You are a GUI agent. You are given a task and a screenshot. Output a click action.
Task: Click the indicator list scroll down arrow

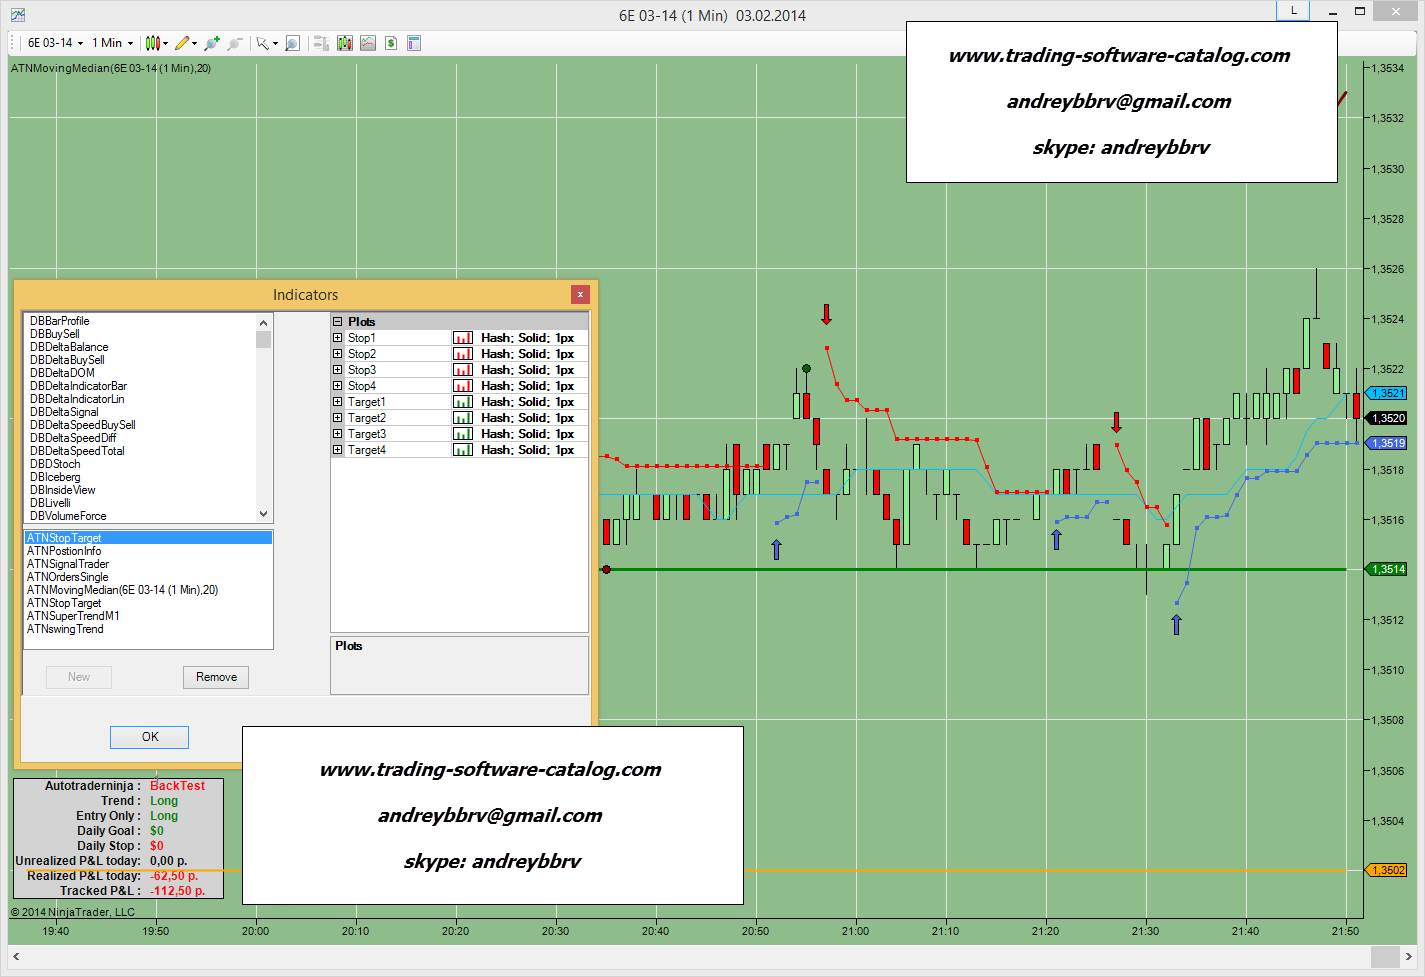pos(264,514)
